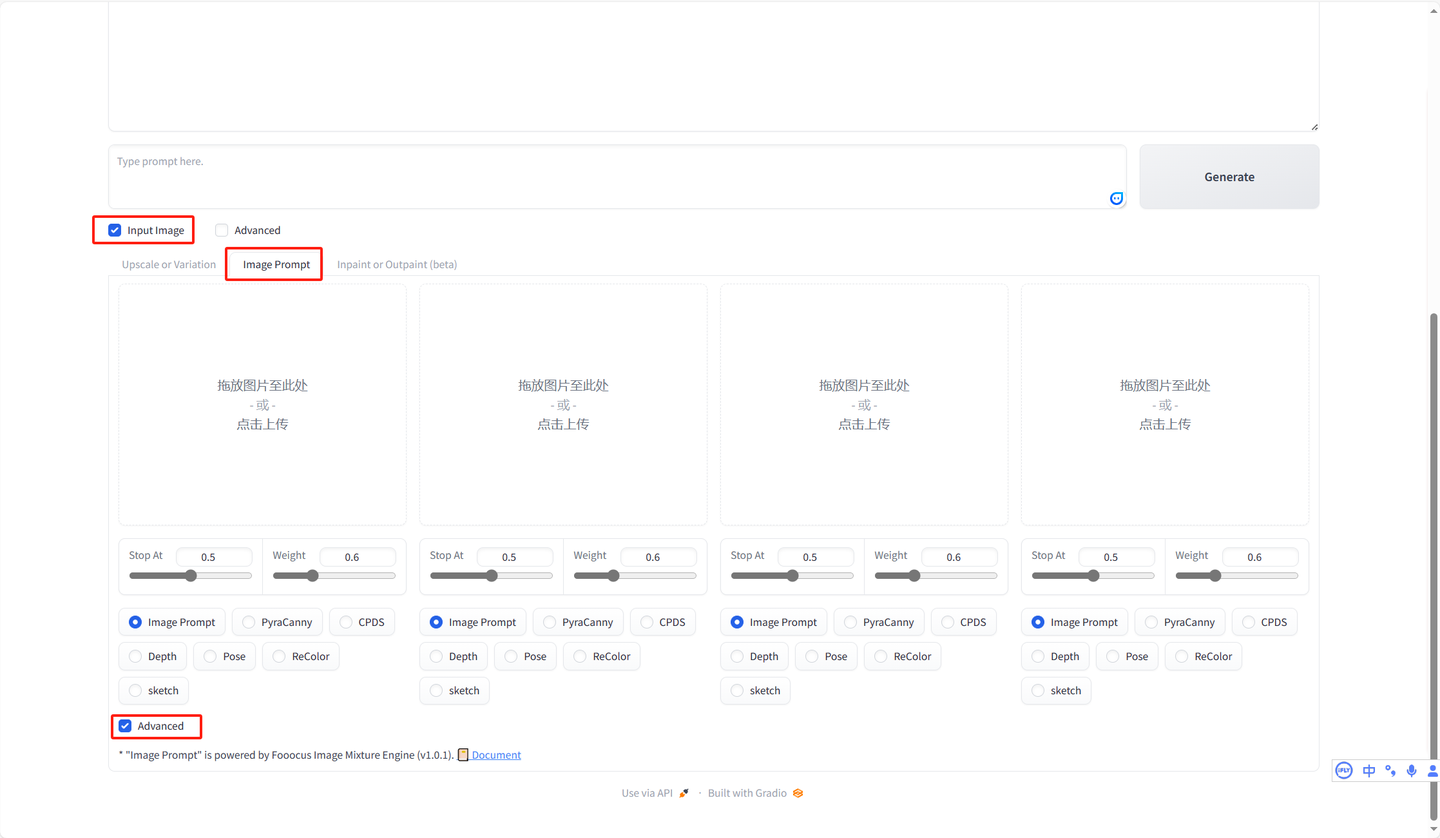Select sketch mode for the fourth image

tap(1037, 690)
